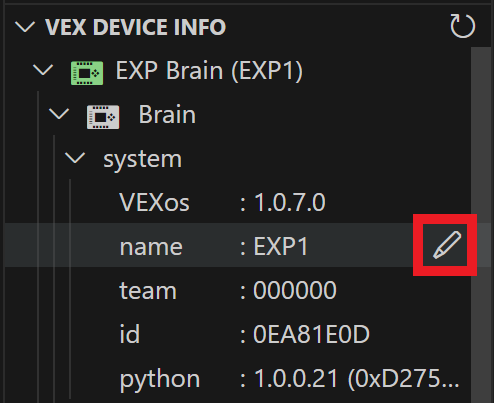Select the team : 000000 row
This screenshot has width=494, height=403.
coord(238,289)
